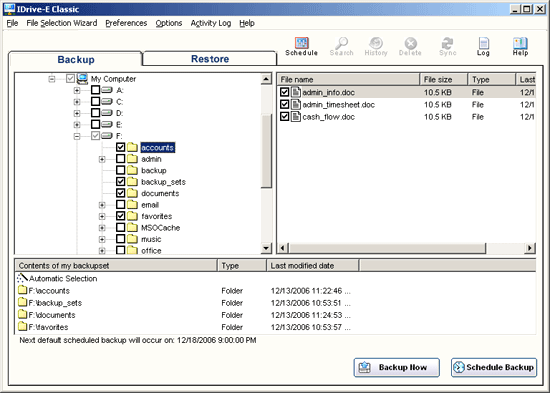Image resolution: width=550 pixels, height=393 pixels.
Task: Check the C: drive checkbox
Action: coord(95,101)
